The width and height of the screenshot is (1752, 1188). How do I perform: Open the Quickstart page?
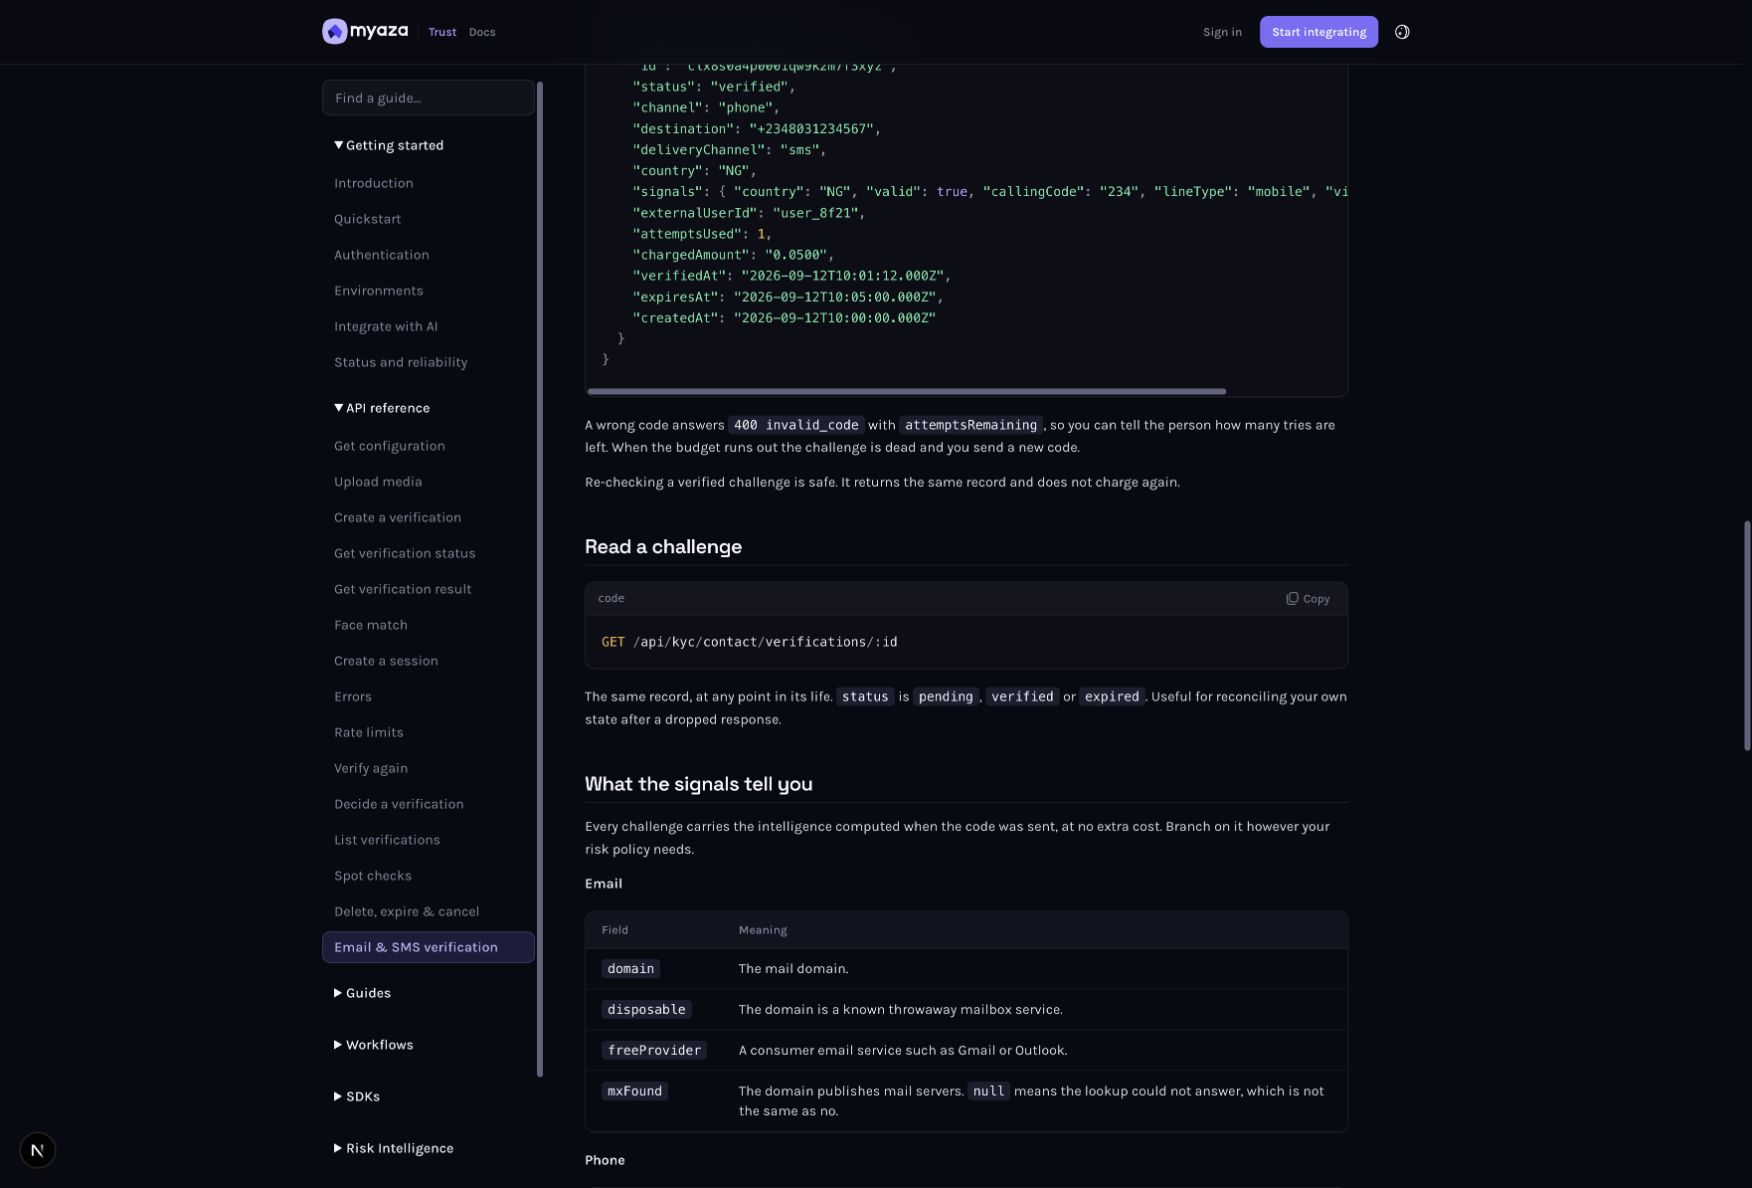point(367,219)
